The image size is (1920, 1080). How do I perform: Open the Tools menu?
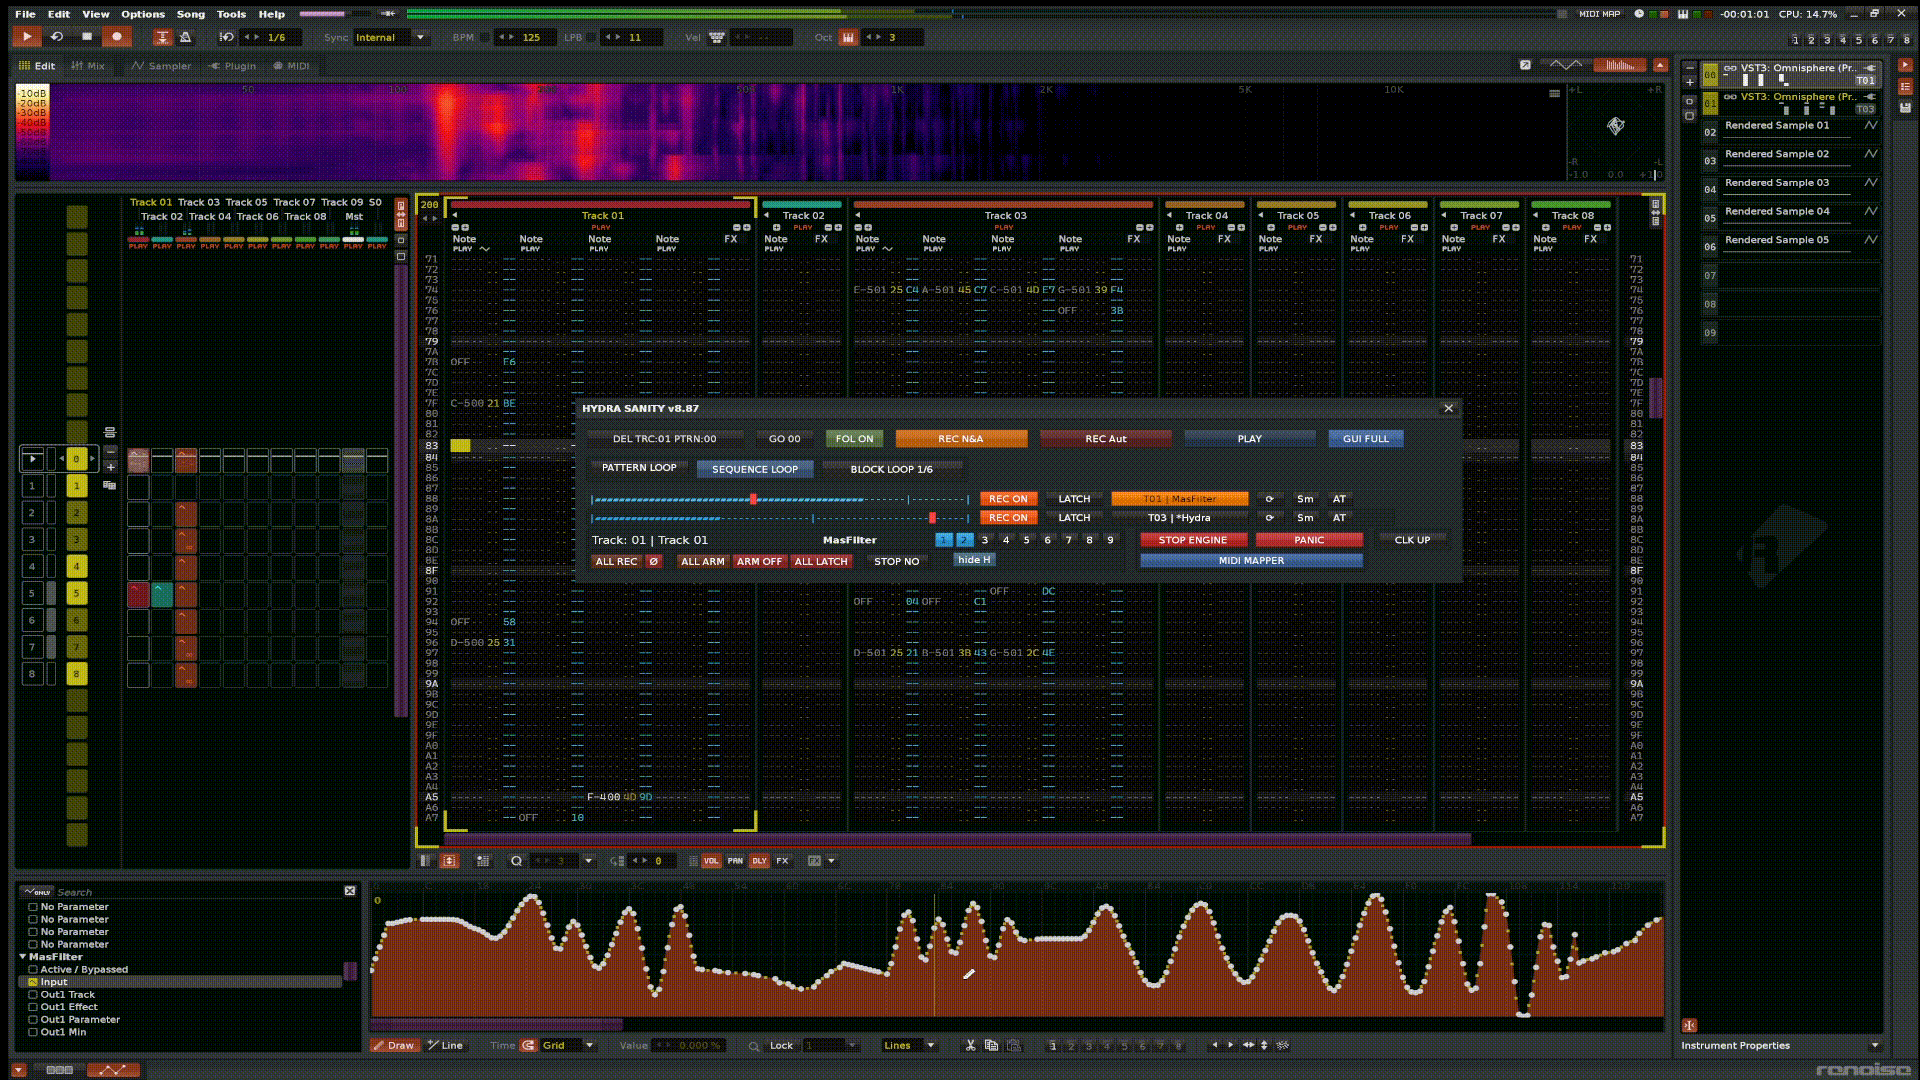(x=231, y=14)
